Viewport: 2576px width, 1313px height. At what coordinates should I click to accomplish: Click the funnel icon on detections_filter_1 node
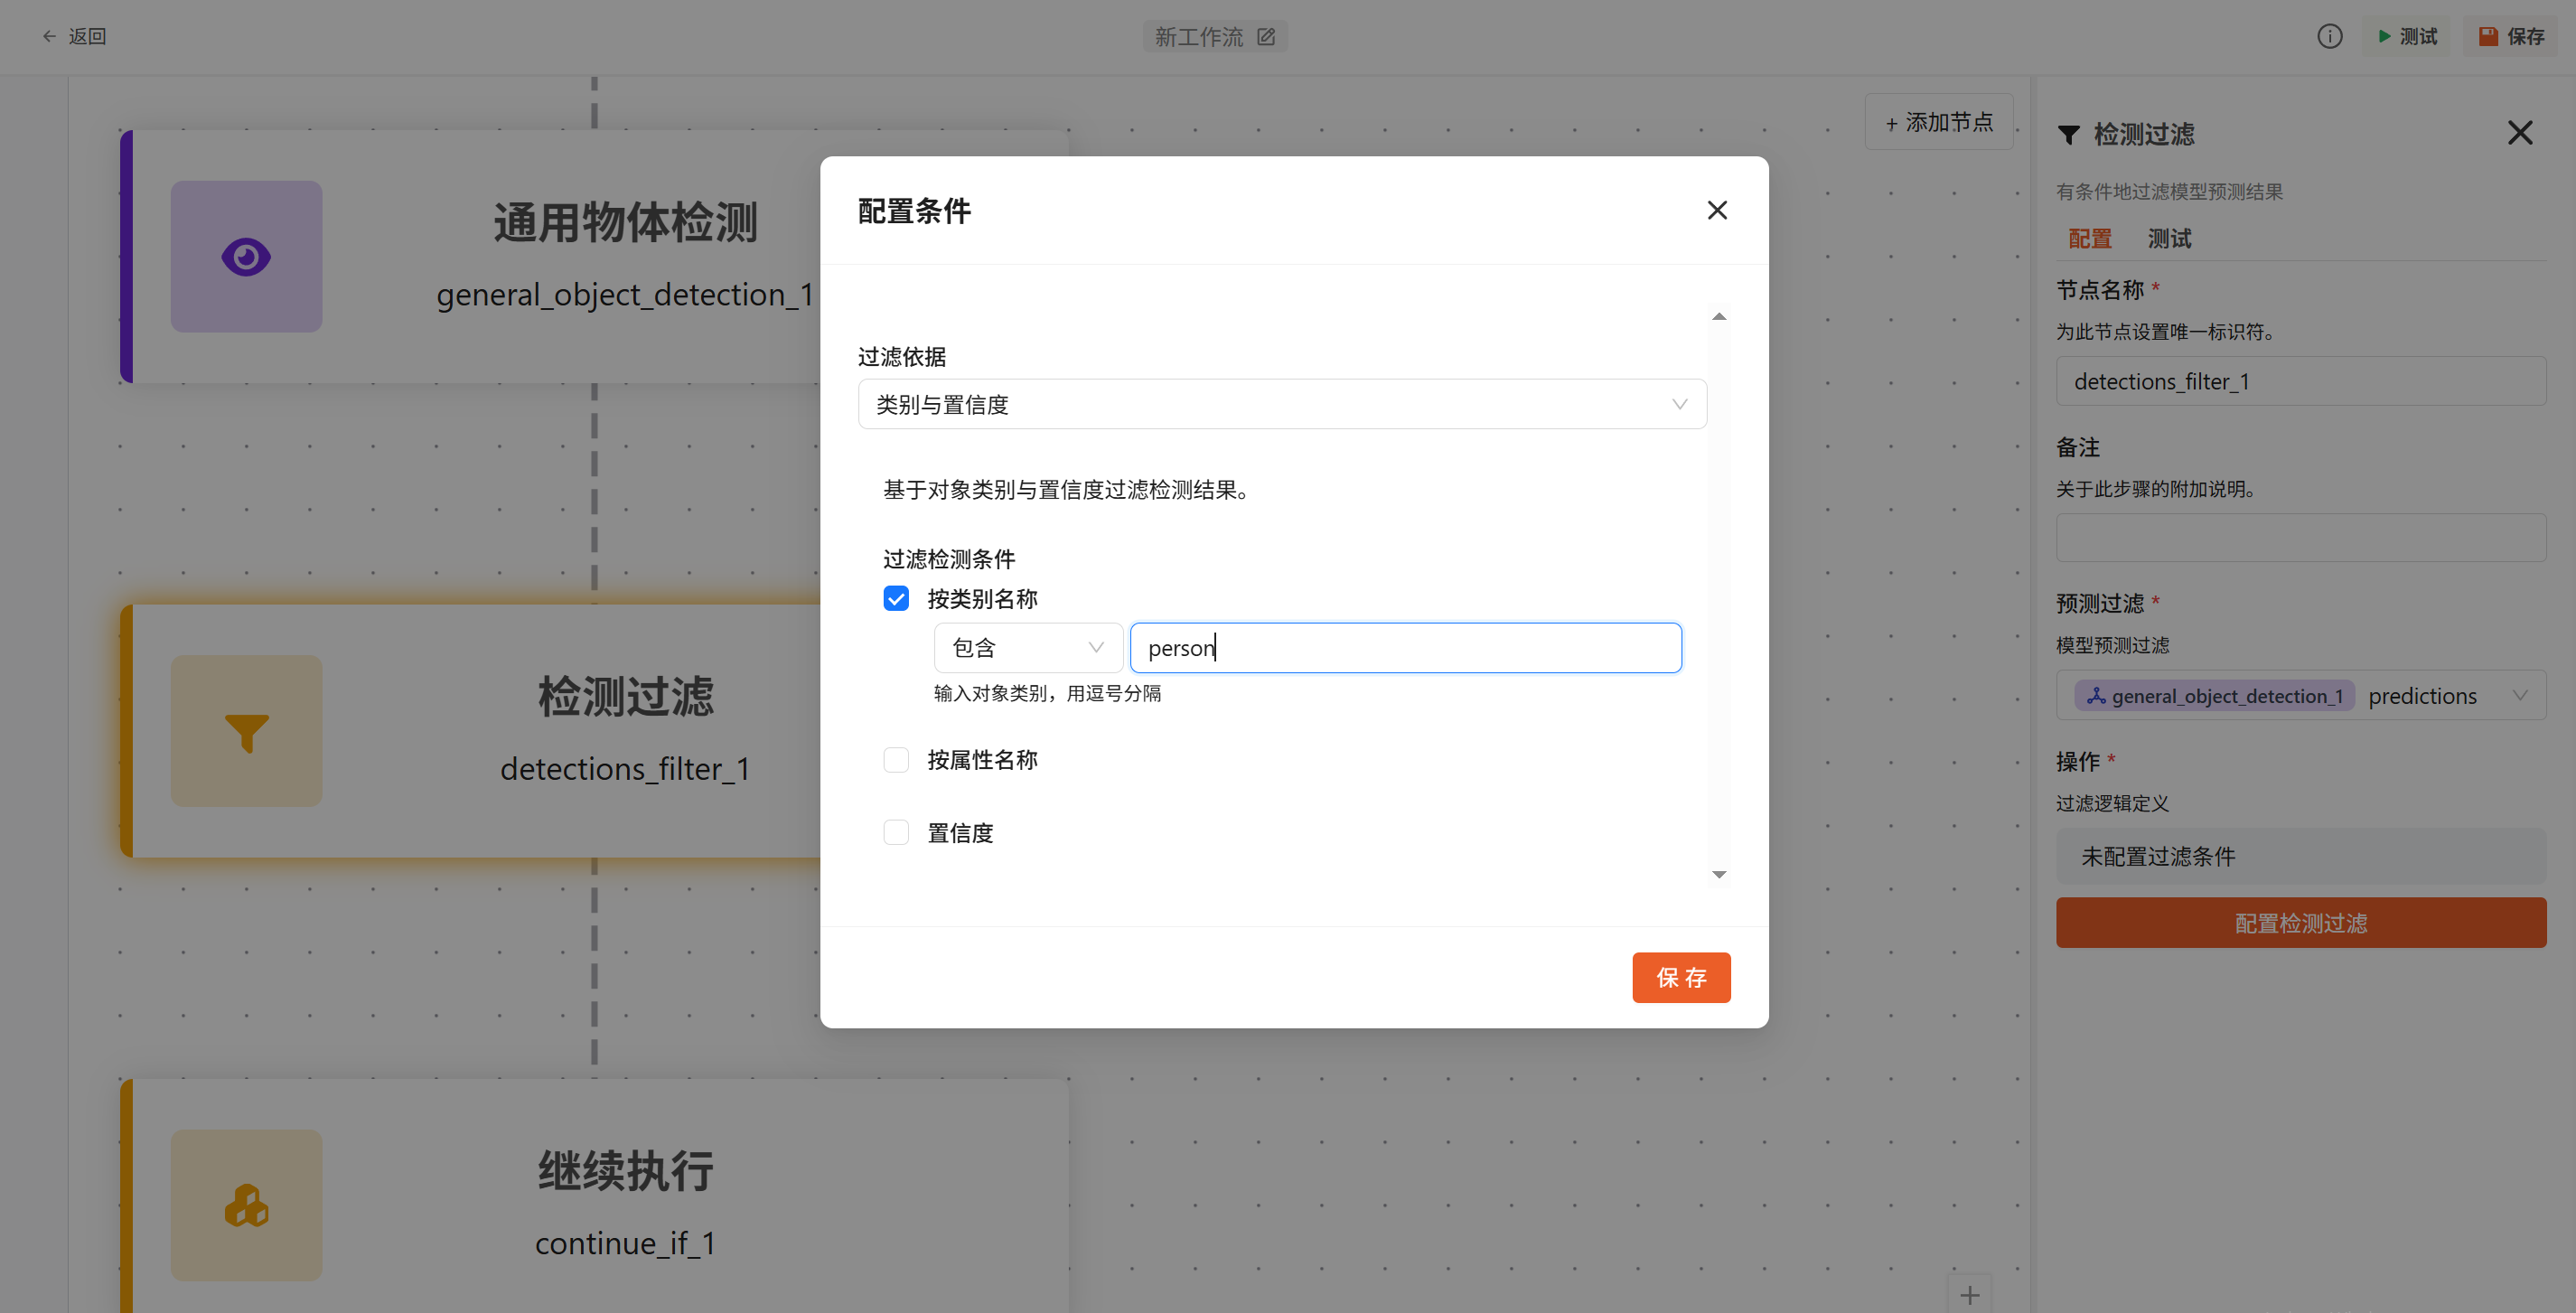pos(246,732)
